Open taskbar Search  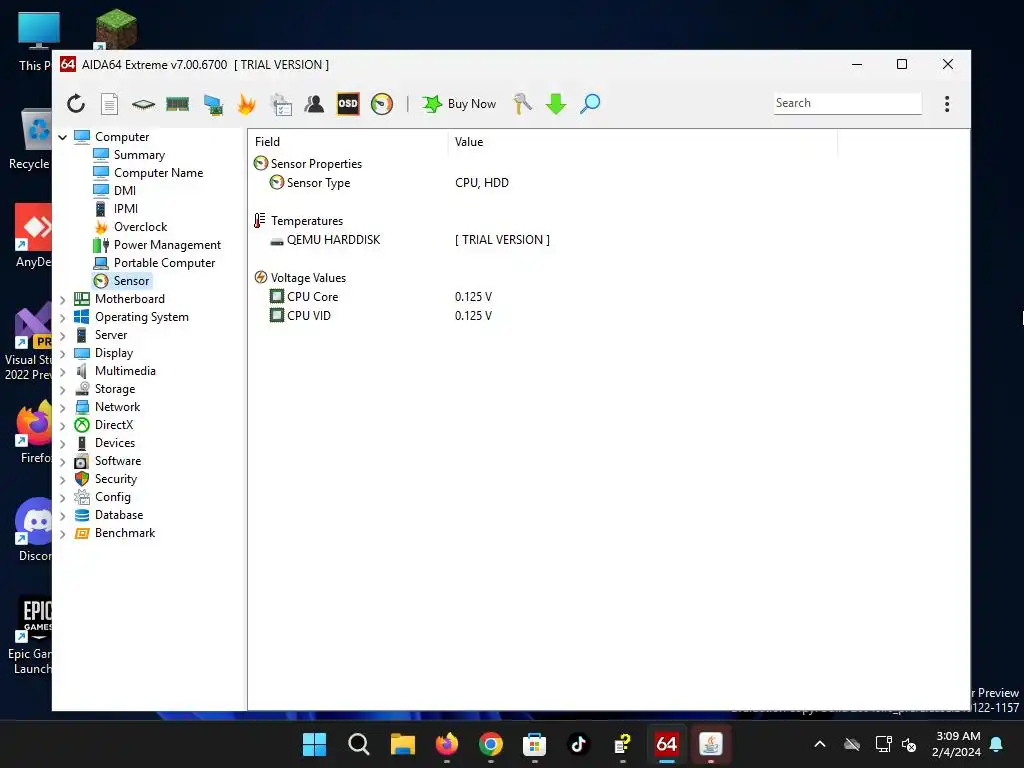click(x=359, y=744)
